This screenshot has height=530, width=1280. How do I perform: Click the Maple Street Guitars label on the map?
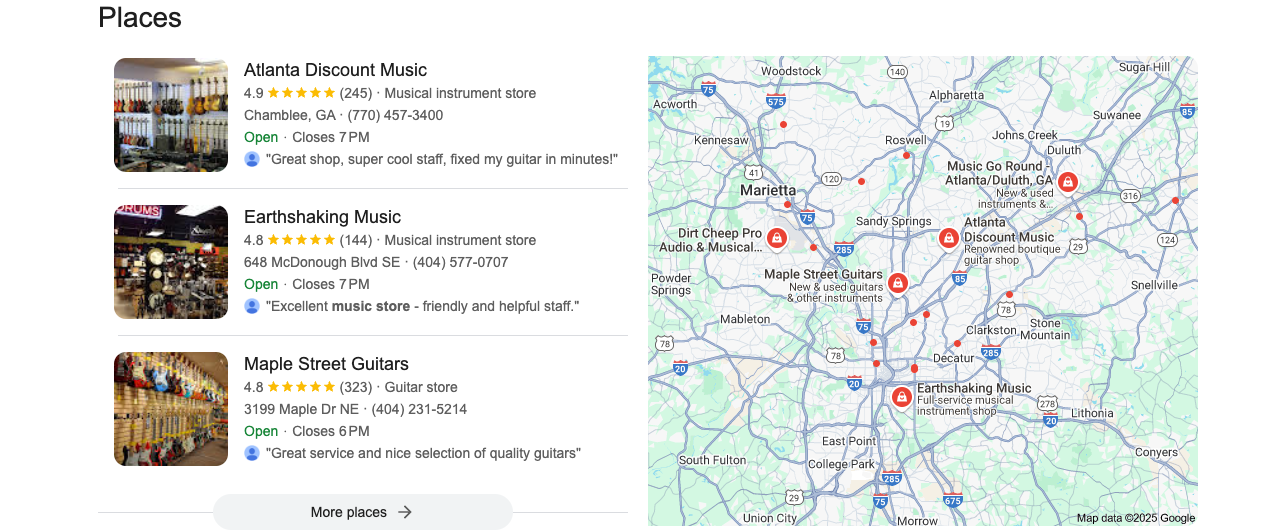pyautogui.click(x=823, y=274)
